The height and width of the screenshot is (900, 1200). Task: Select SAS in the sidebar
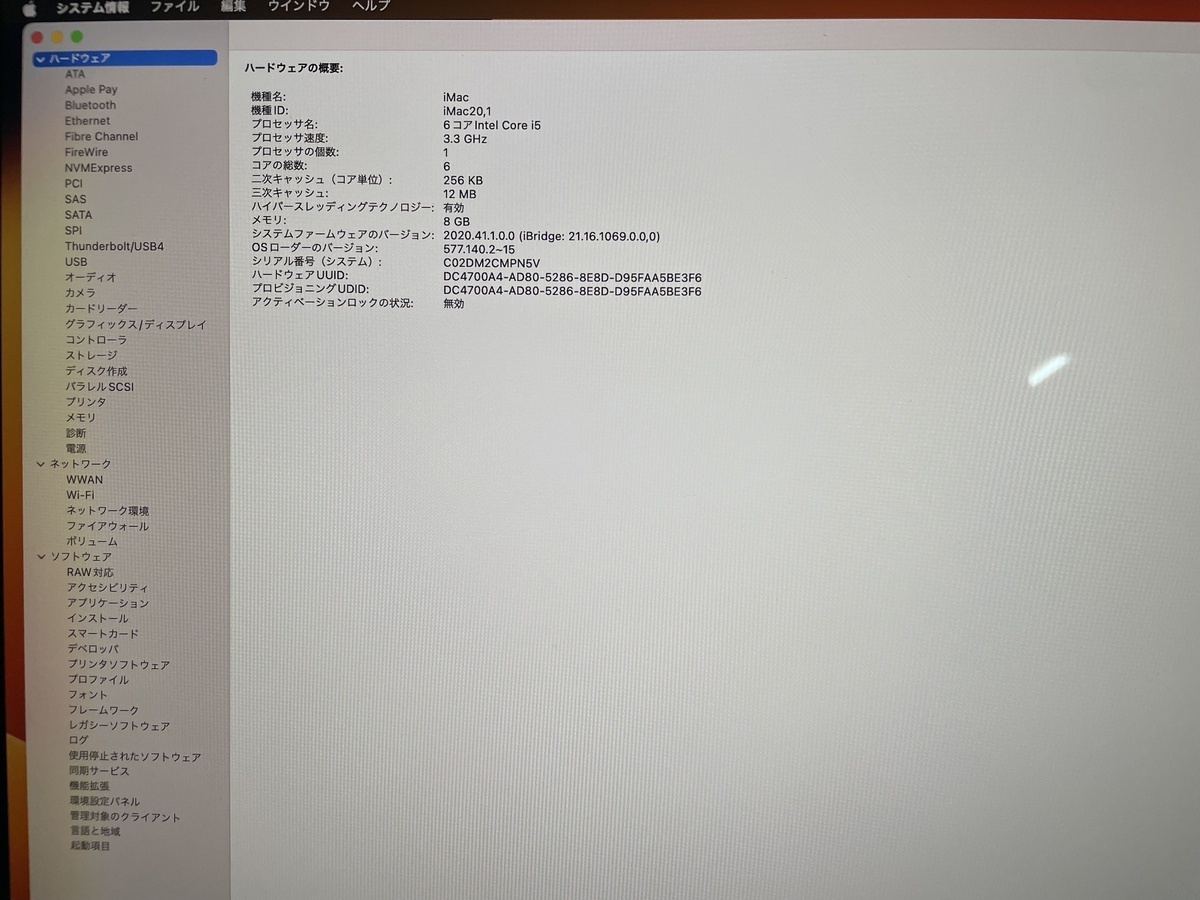(75, 199)
